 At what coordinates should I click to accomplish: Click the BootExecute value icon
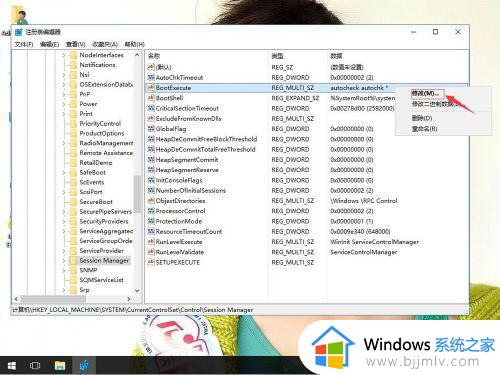(151, 88)
